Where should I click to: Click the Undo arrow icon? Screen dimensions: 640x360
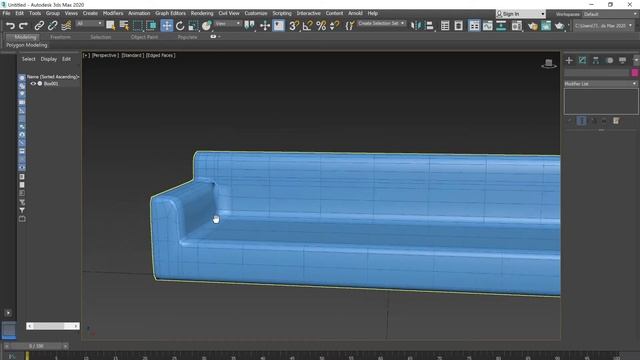[x=10, y=26]
